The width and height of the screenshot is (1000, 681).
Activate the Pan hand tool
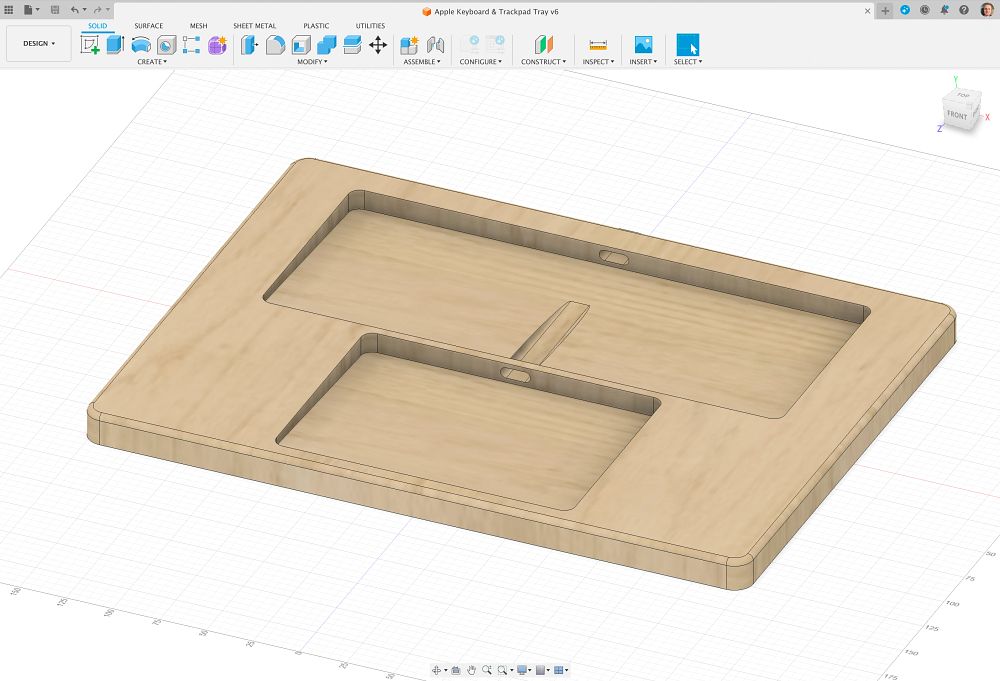471,670
